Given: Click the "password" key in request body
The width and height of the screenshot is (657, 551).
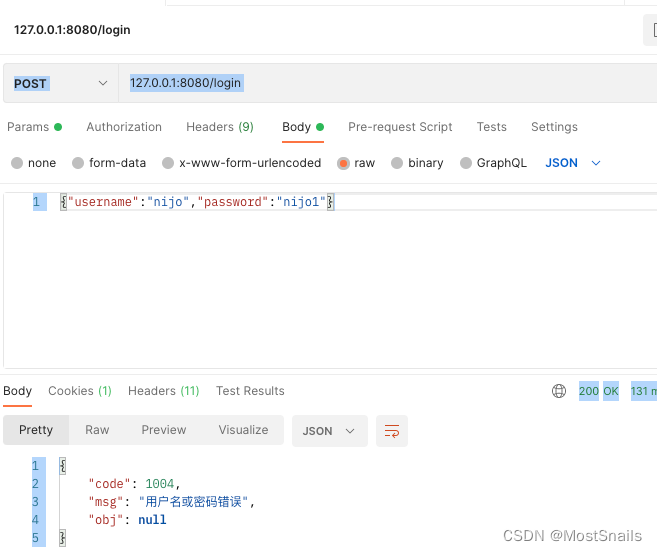Looking at the screenshot, I should pyautogui.click(x=232, y=202).
